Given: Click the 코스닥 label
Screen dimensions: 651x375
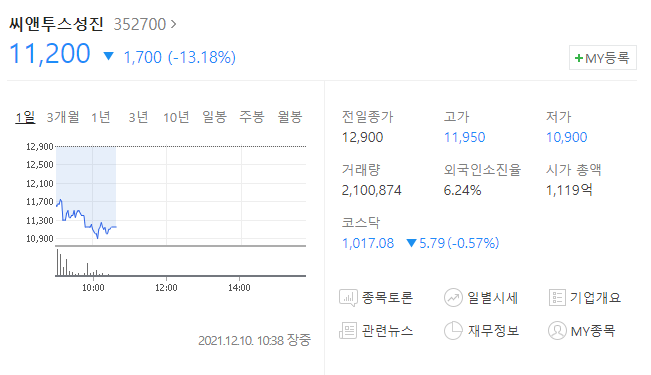Looking at the screenshot, I should point(360,223).
